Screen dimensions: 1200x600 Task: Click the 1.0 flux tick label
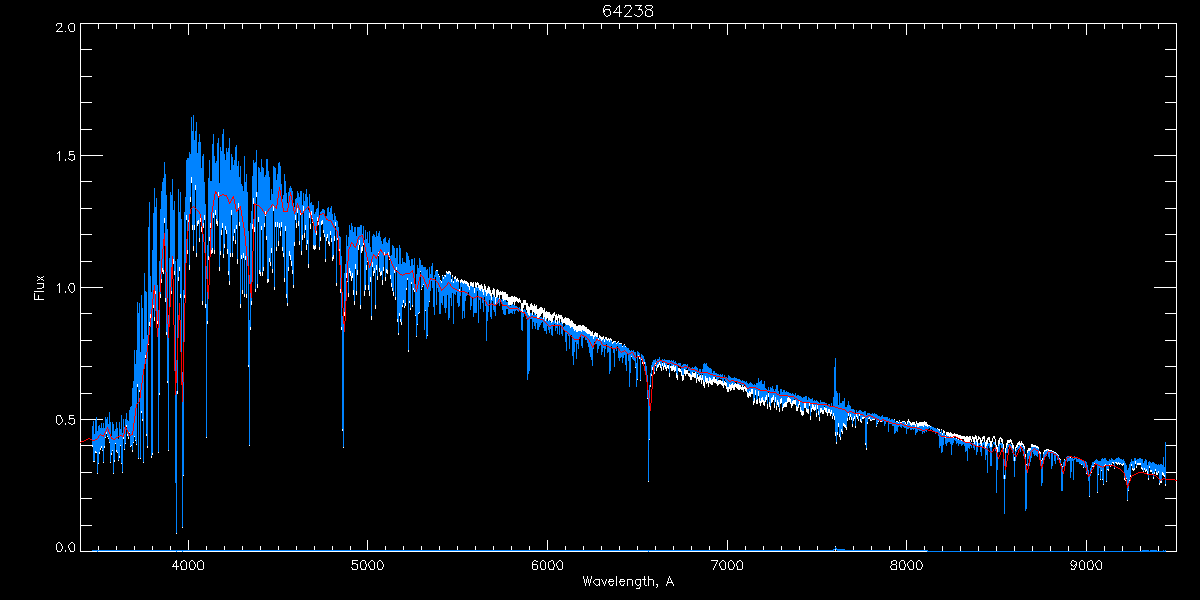pos(64,288)
